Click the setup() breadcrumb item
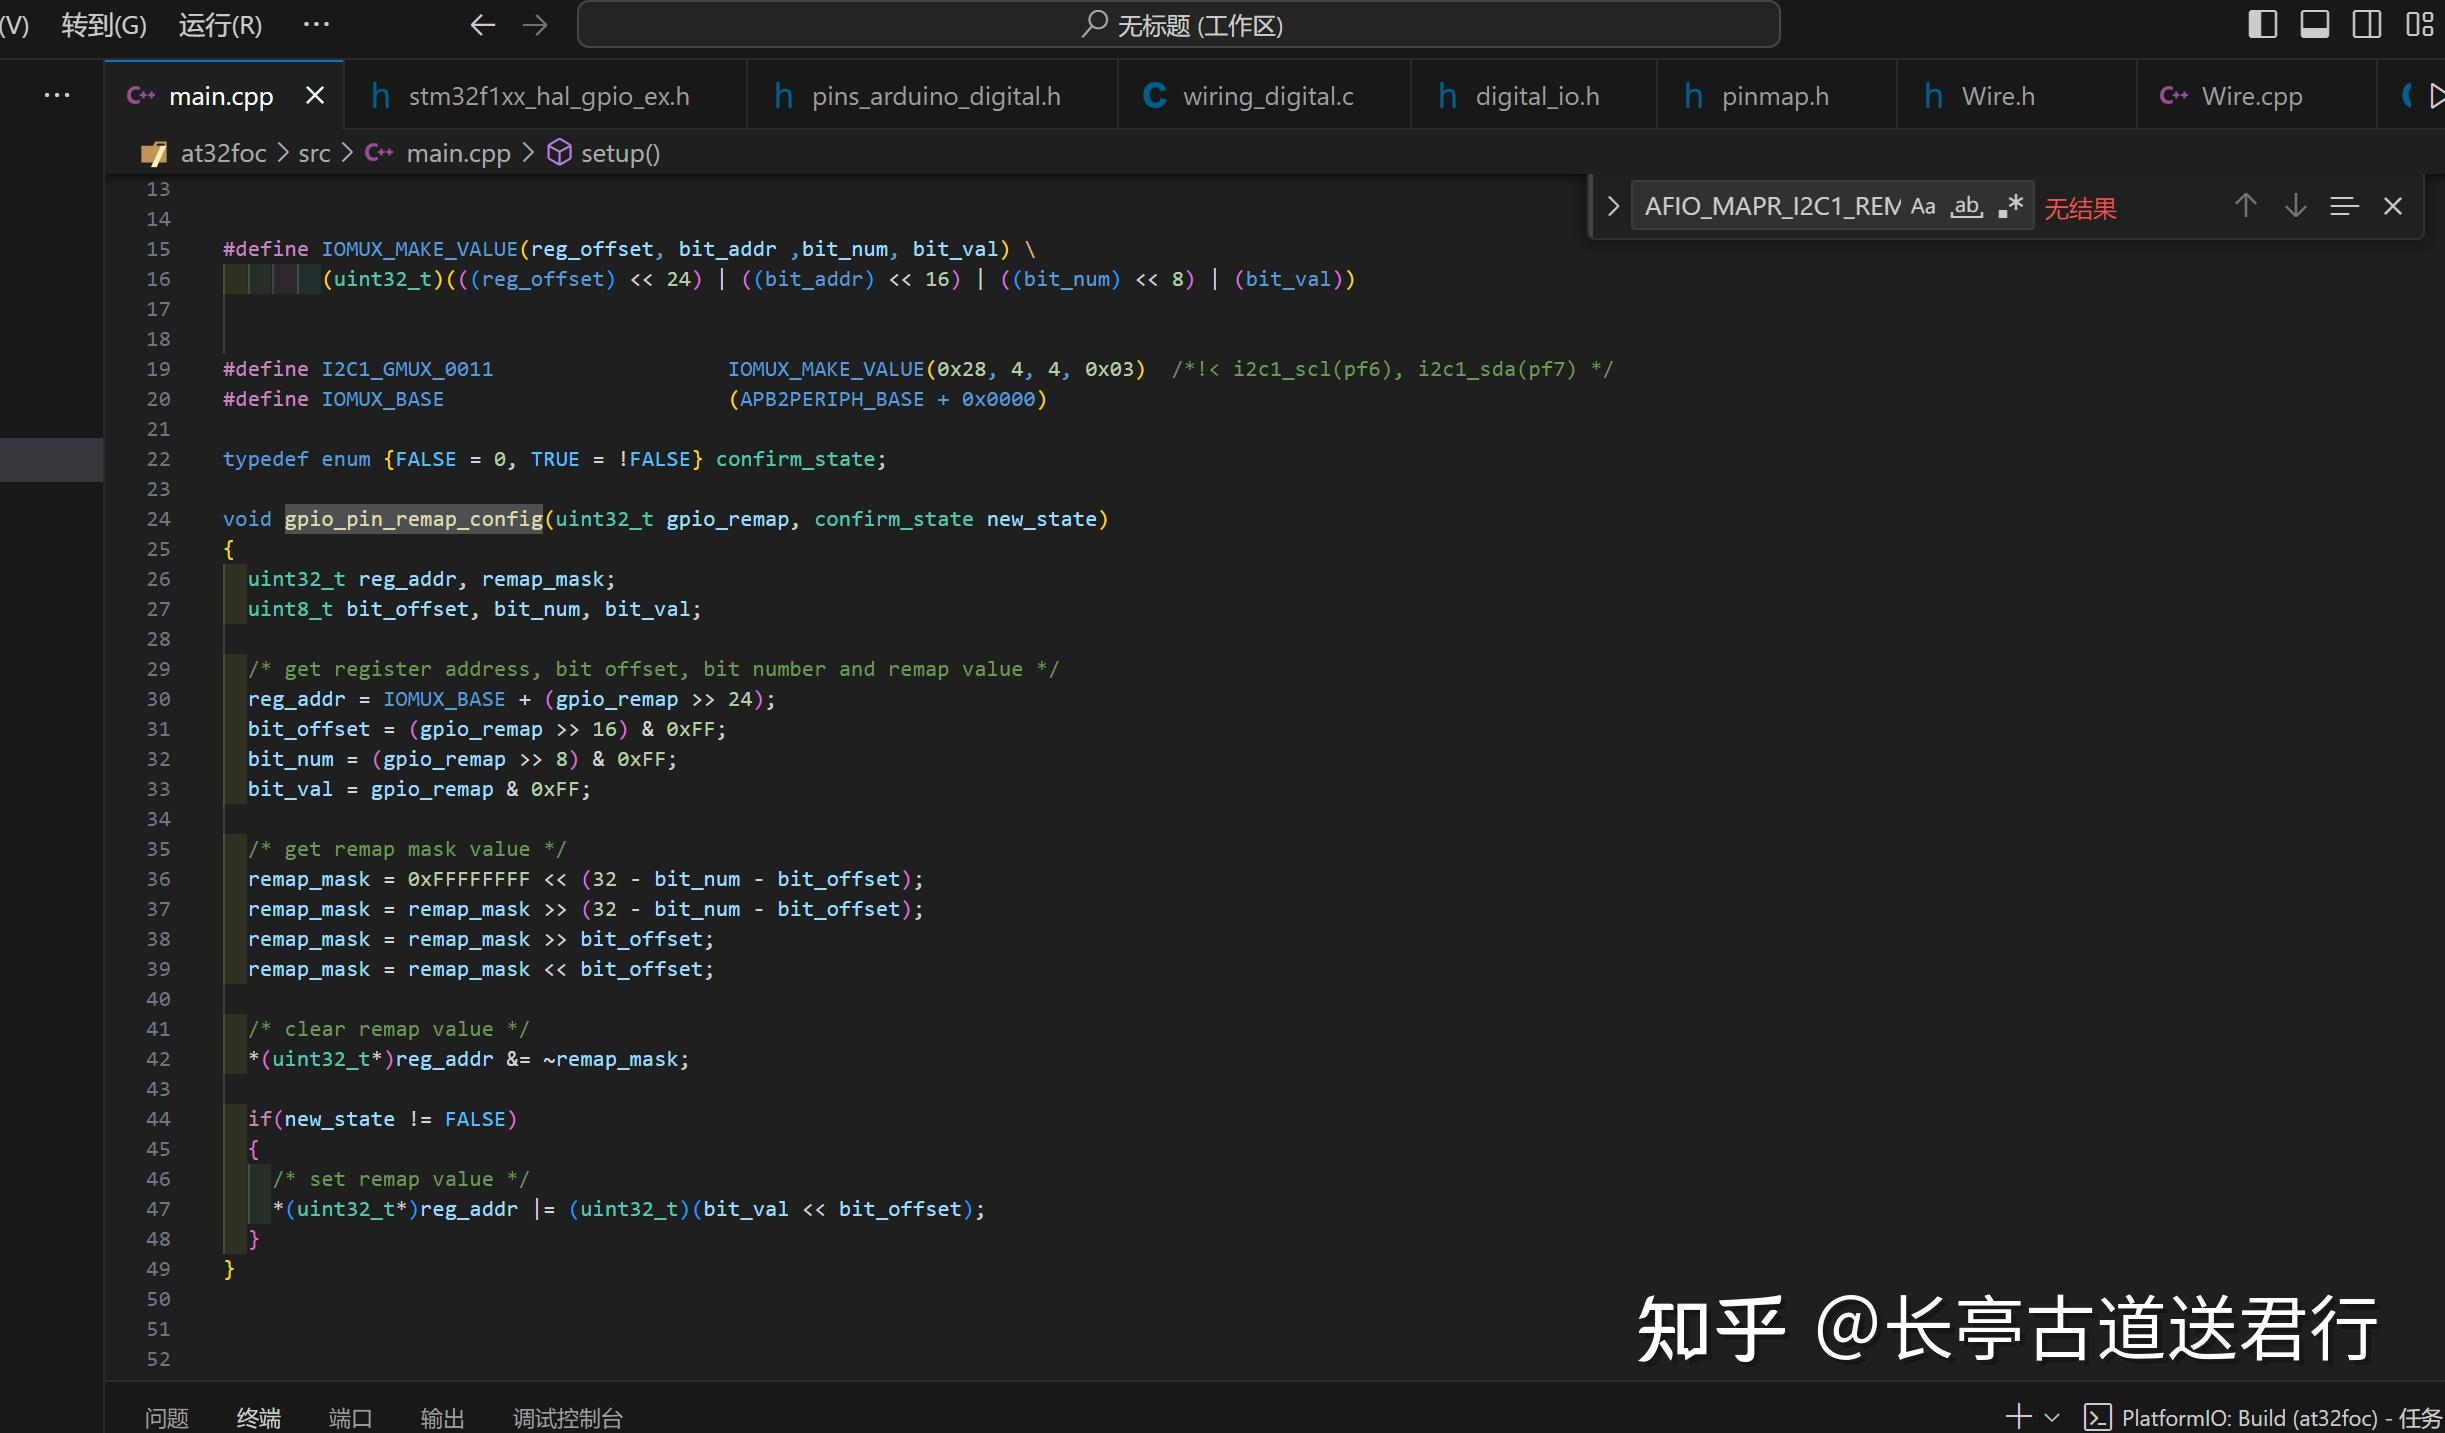This screenshot has width=2445, height=1433. 619,153
